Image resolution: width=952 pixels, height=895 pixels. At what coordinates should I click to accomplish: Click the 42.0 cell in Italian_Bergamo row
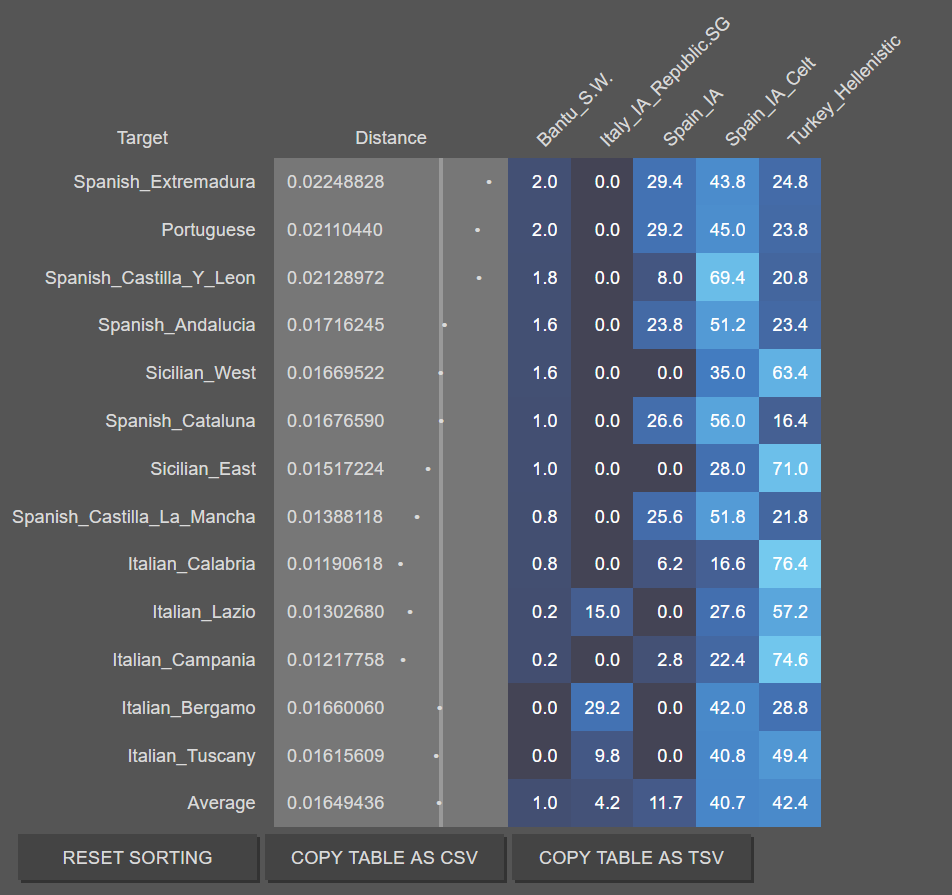click(x=727, y=707)
